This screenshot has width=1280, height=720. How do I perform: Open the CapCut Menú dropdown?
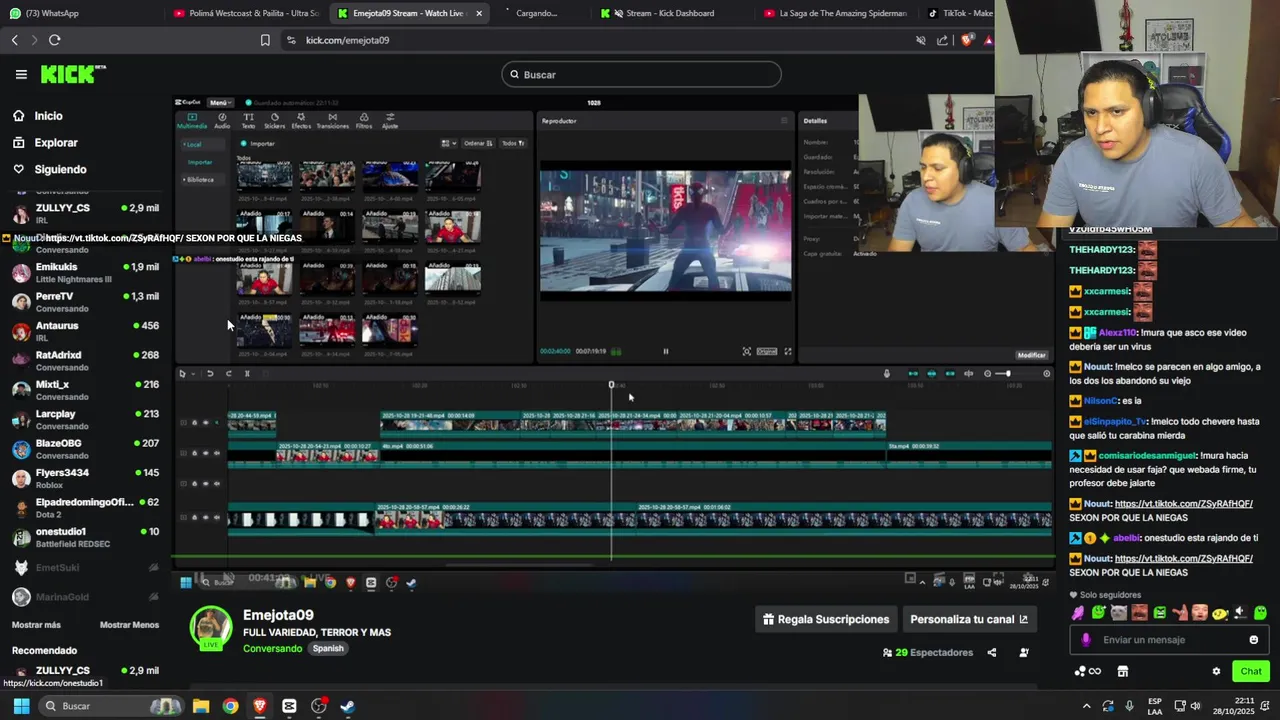[220, 102]
